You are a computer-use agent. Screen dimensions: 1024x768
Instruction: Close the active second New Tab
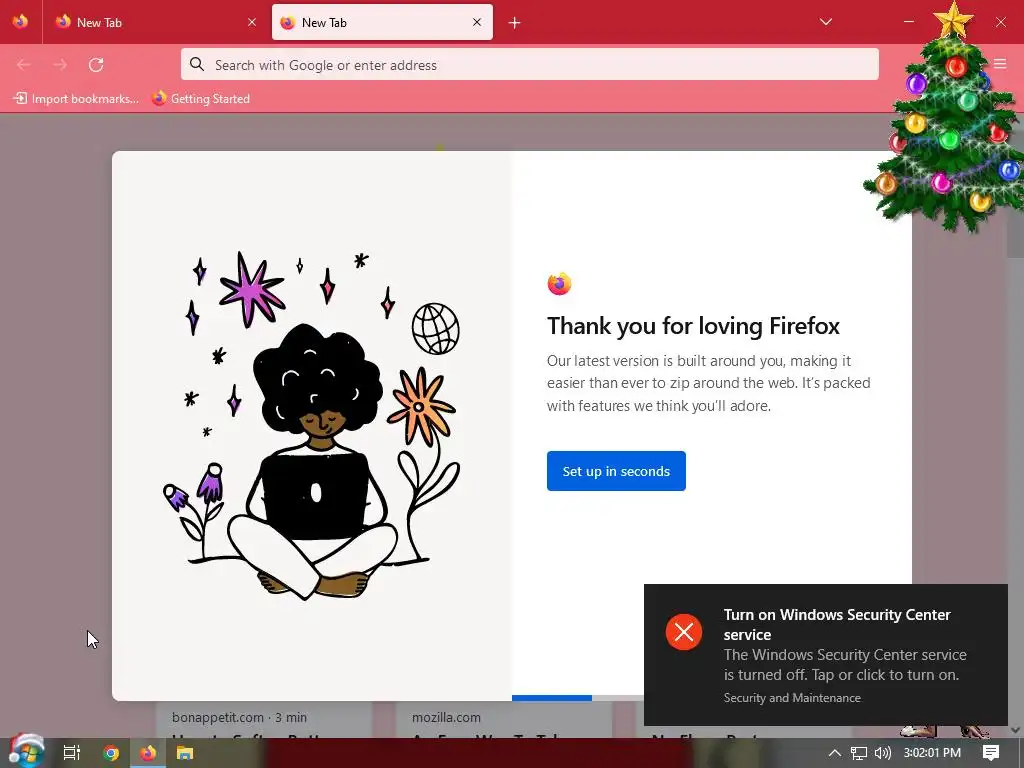tap(477, 22)
